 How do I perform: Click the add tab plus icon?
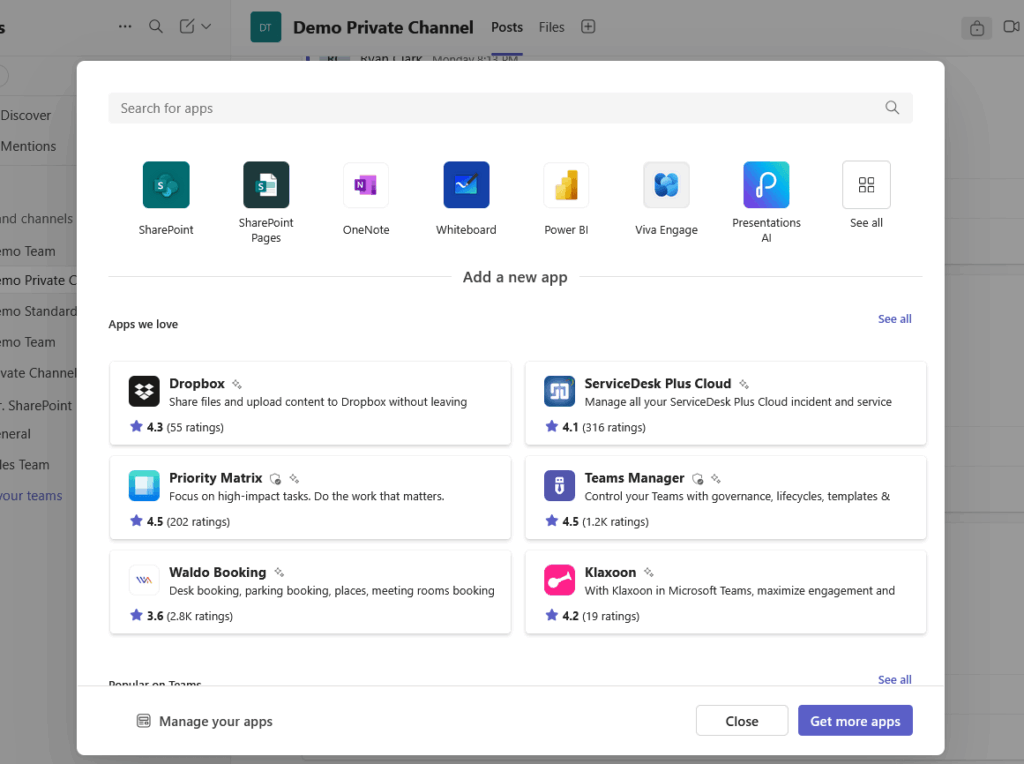588,27
